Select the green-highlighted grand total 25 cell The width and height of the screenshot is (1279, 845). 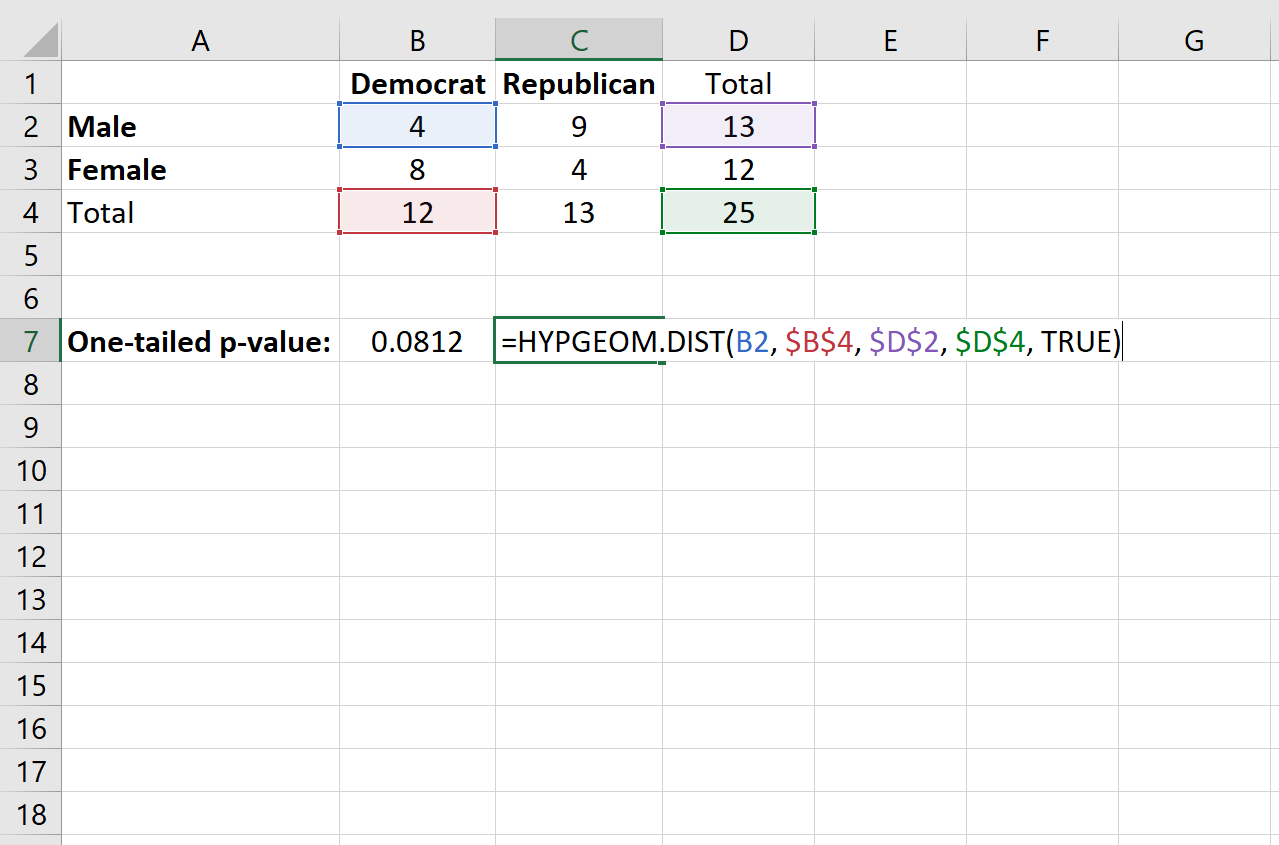pyautogui.click(x=738, y=213)
